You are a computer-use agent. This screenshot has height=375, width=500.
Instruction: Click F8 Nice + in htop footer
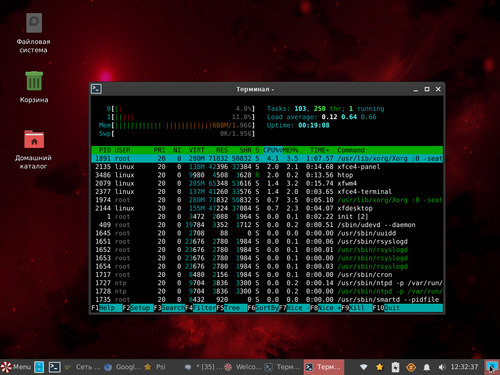tap(326, 308)
